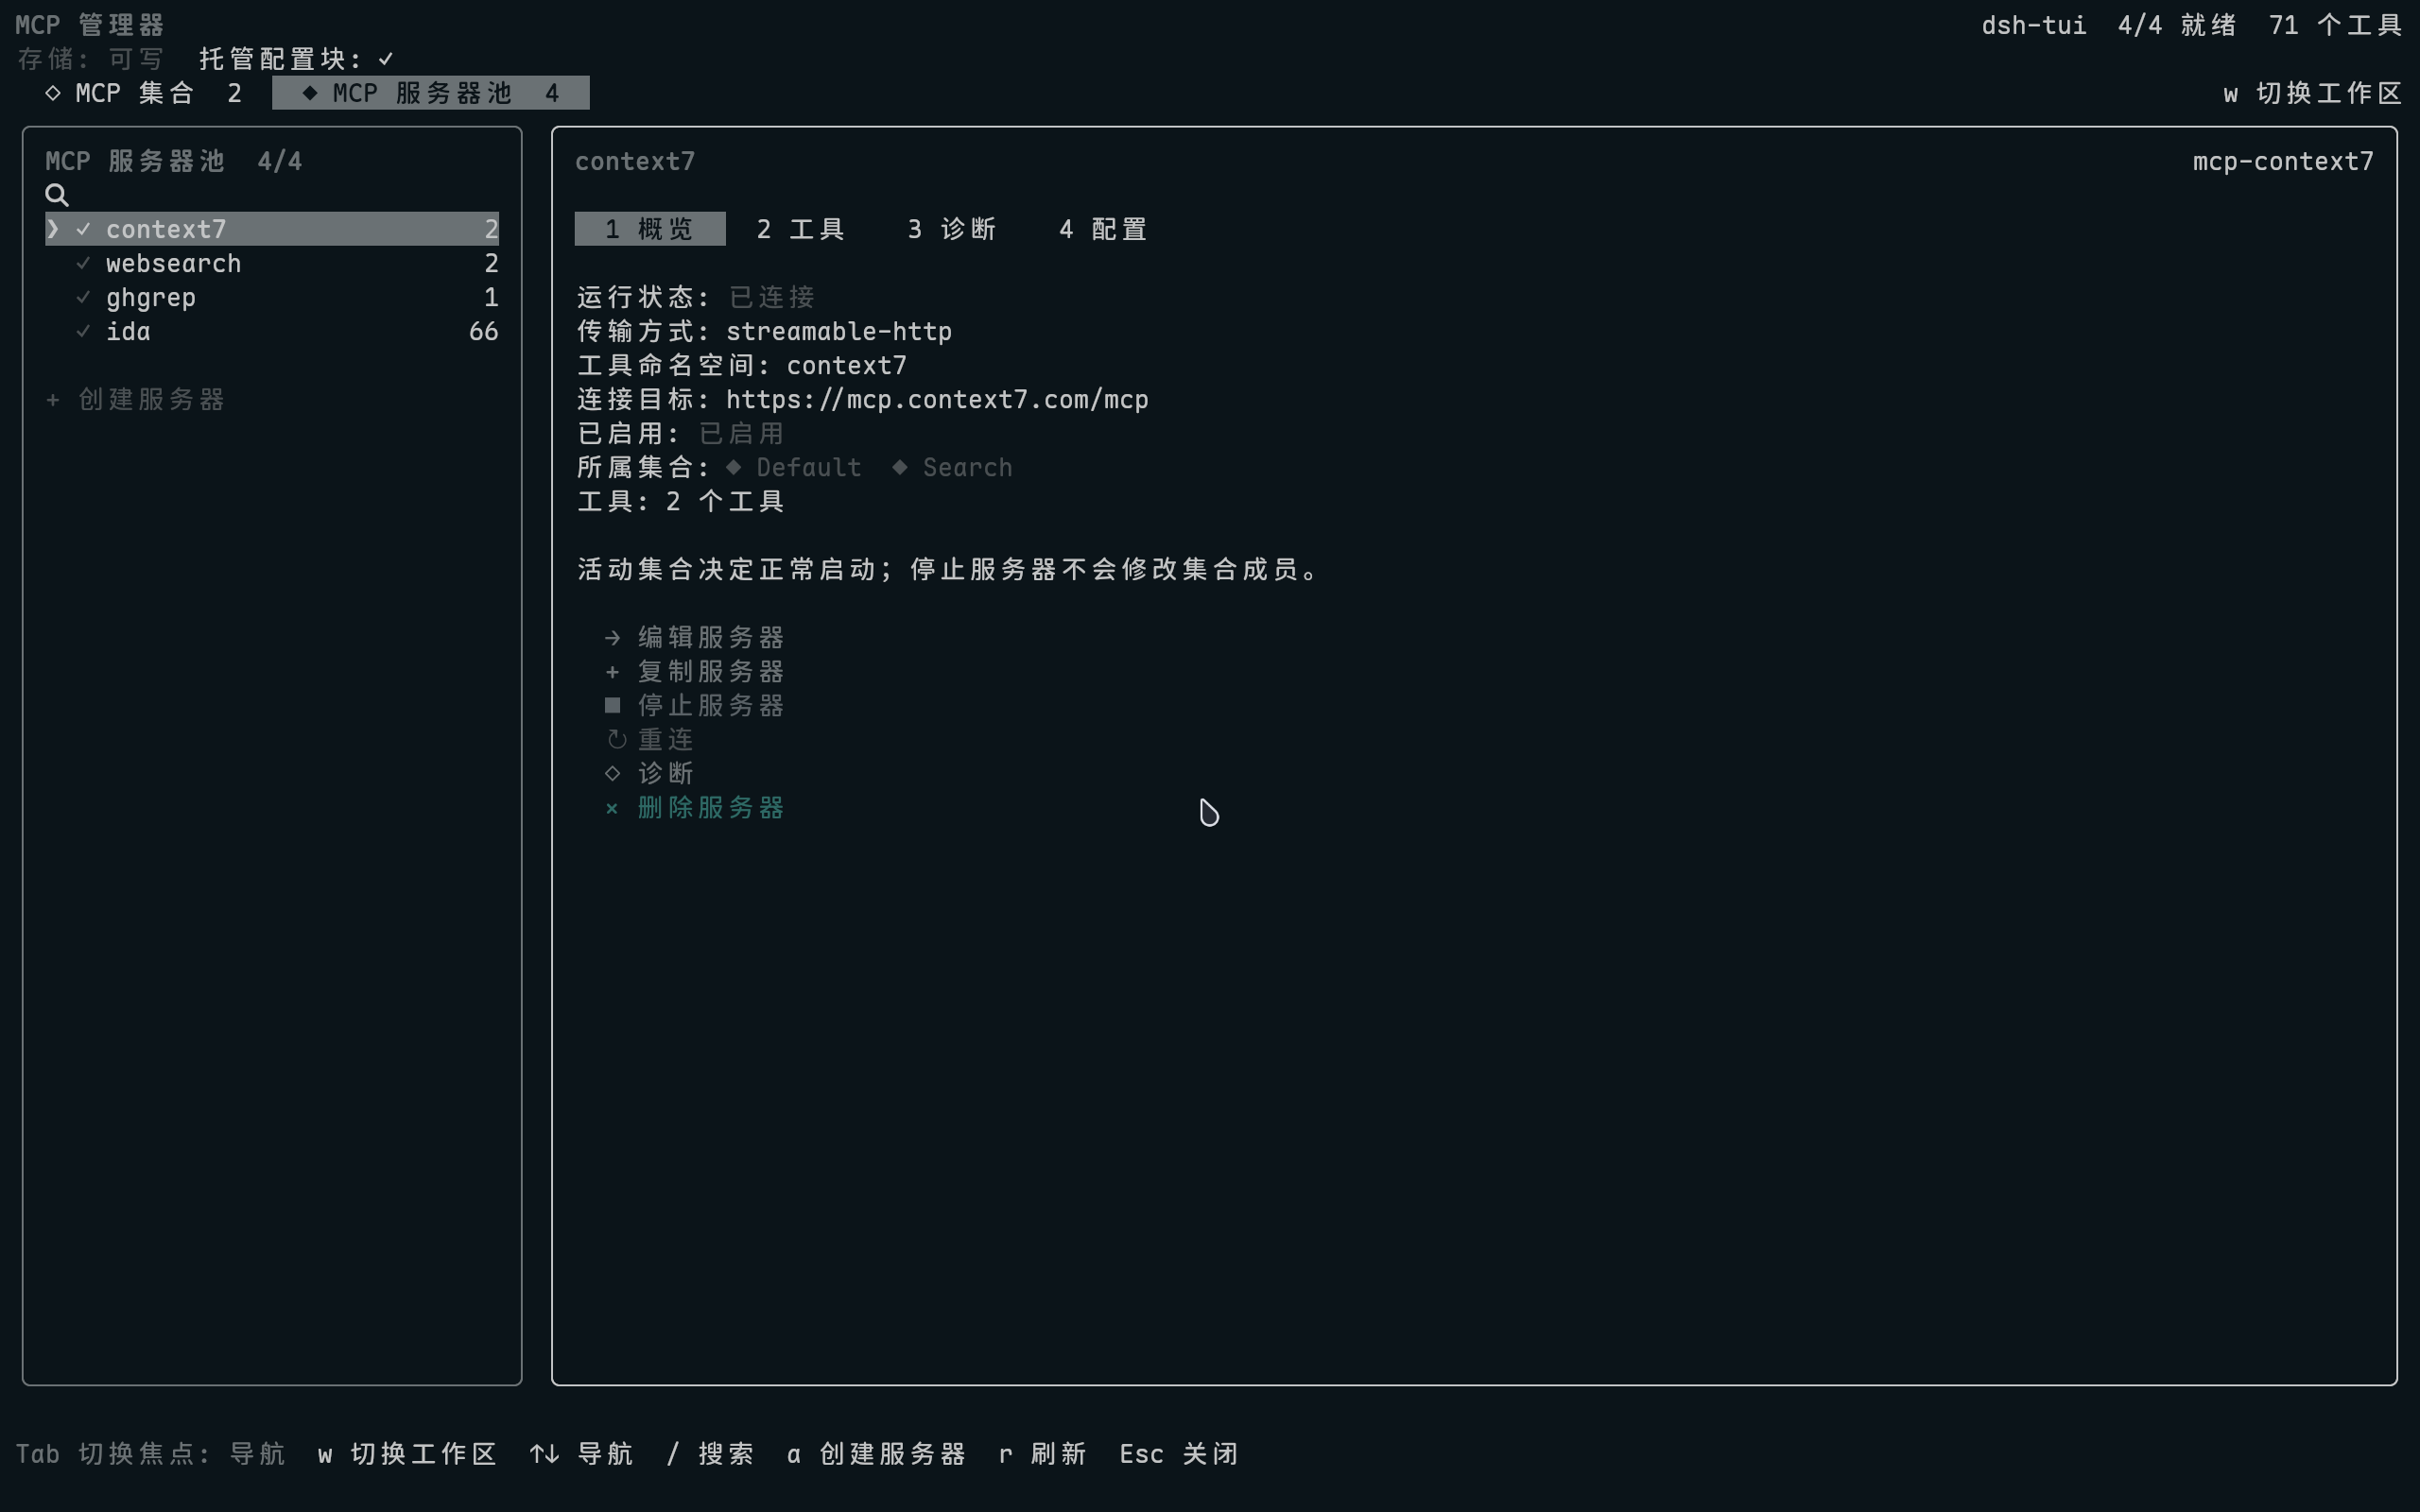Select the websearch server row
The height and width of the screenshot is (1512, 2420).
point(272,263)
